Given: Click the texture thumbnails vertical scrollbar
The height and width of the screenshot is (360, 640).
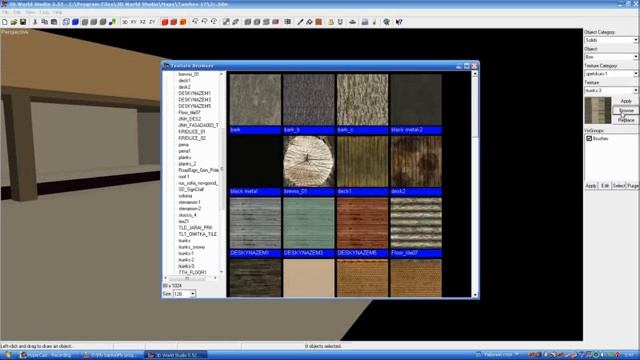Looking at the screenshot, I should coord(475,184).
